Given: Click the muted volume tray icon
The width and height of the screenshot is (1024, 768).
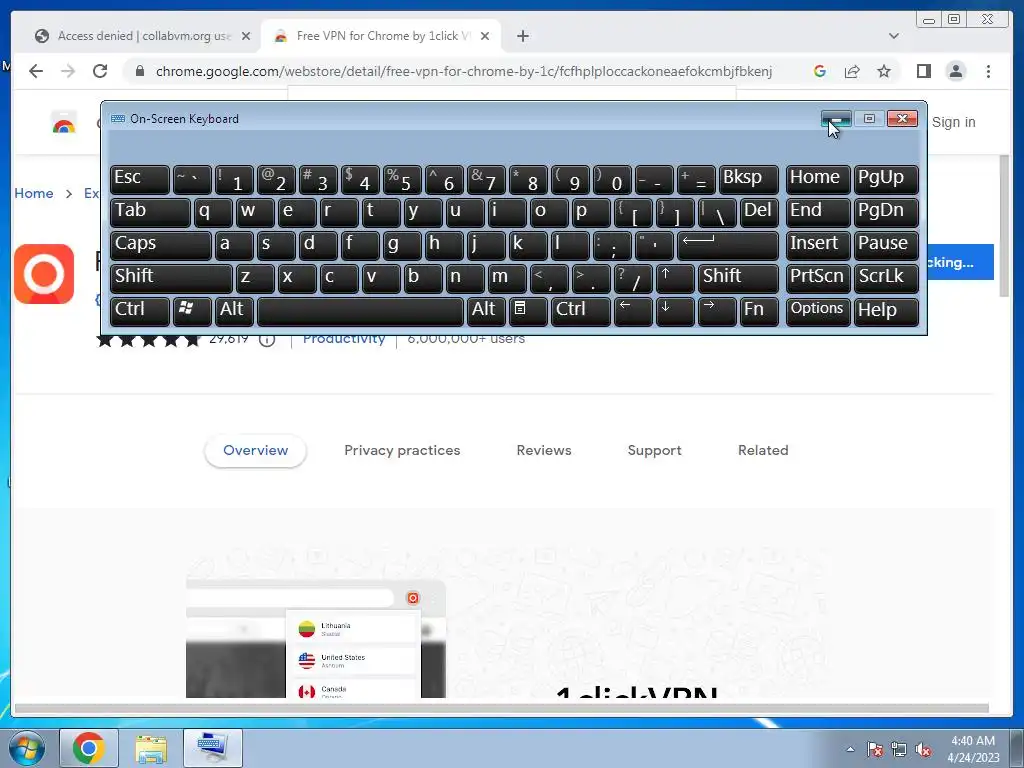Looking at the screenshot, I should 922,750.
